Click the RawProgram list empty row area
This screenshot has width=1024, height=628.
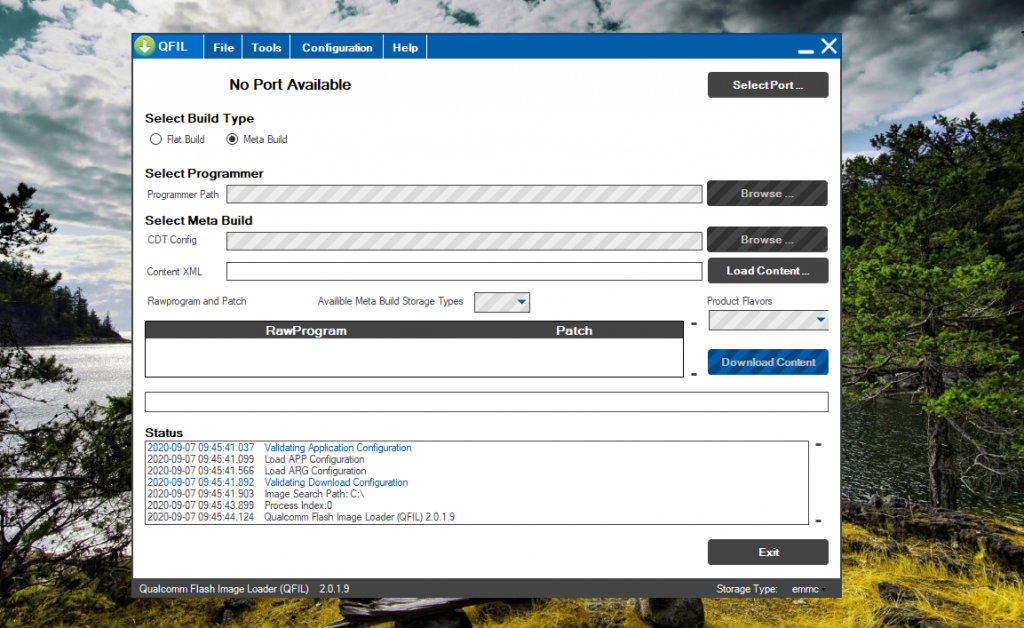414,357
